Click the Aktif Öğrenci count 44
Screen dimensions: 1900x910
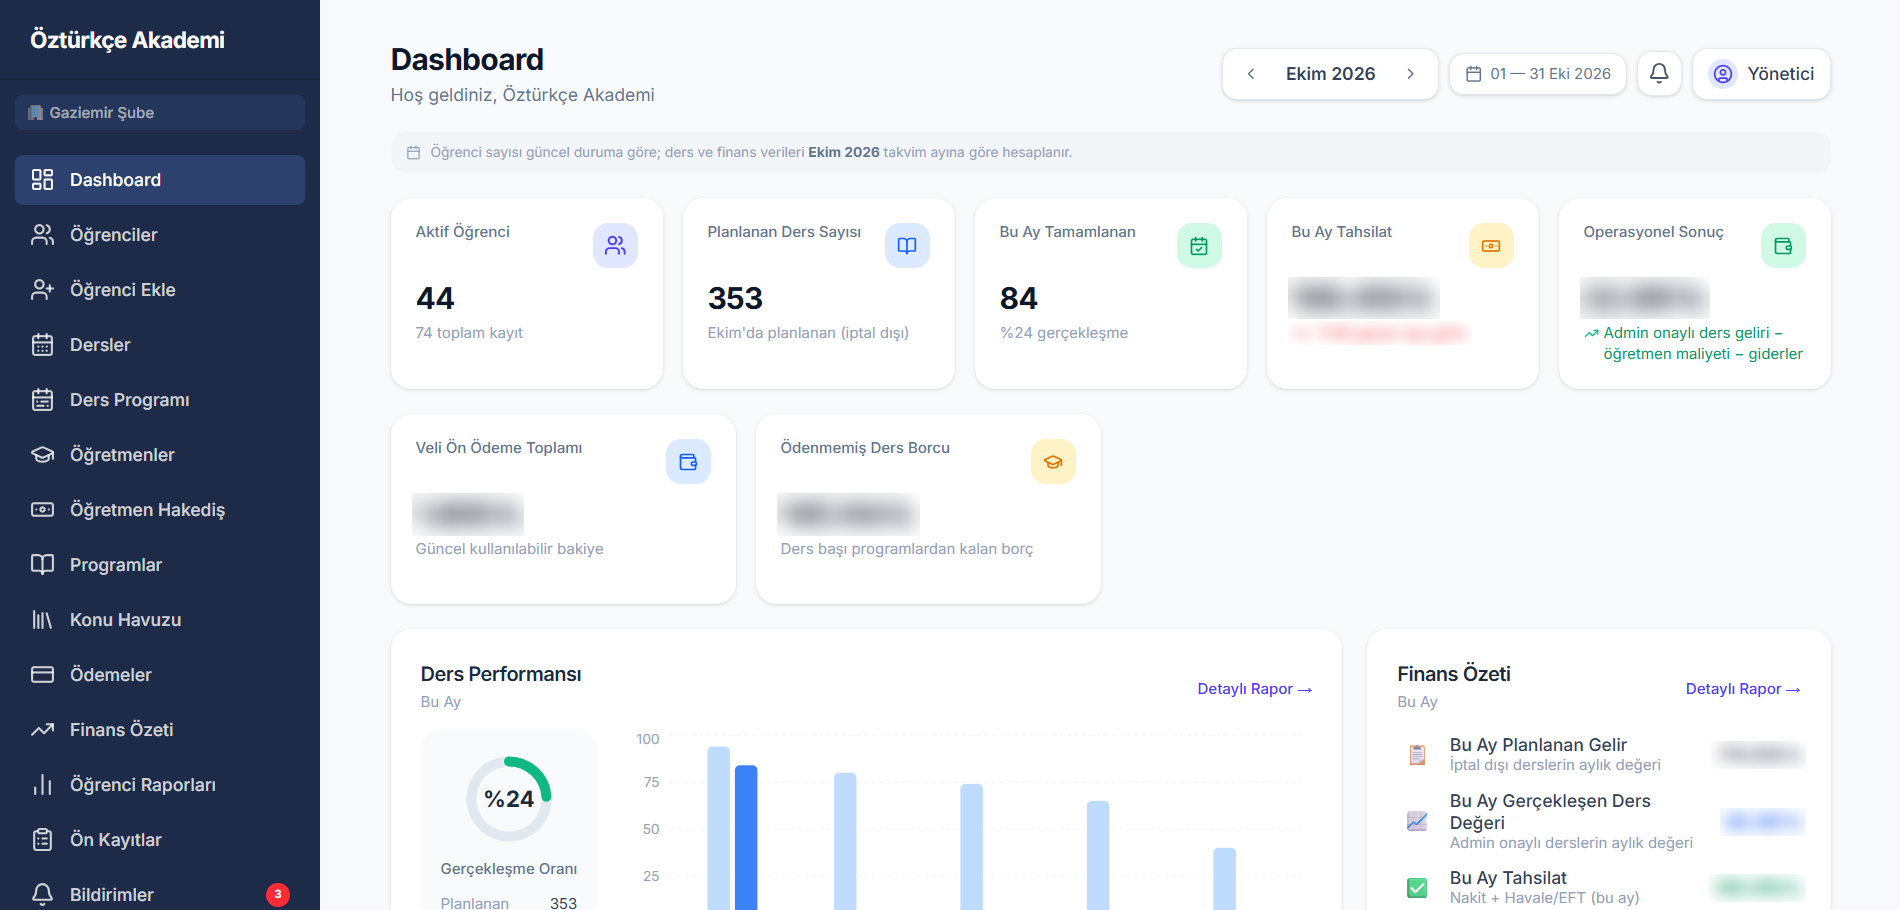coord(435,298)
